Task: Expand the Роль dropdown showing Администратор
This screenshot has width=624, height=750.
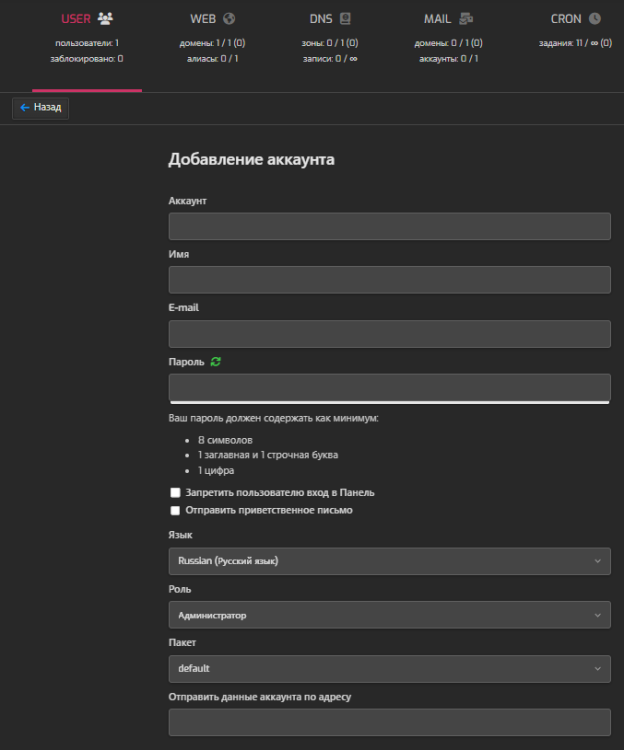Action: click(x=389, y=615)
